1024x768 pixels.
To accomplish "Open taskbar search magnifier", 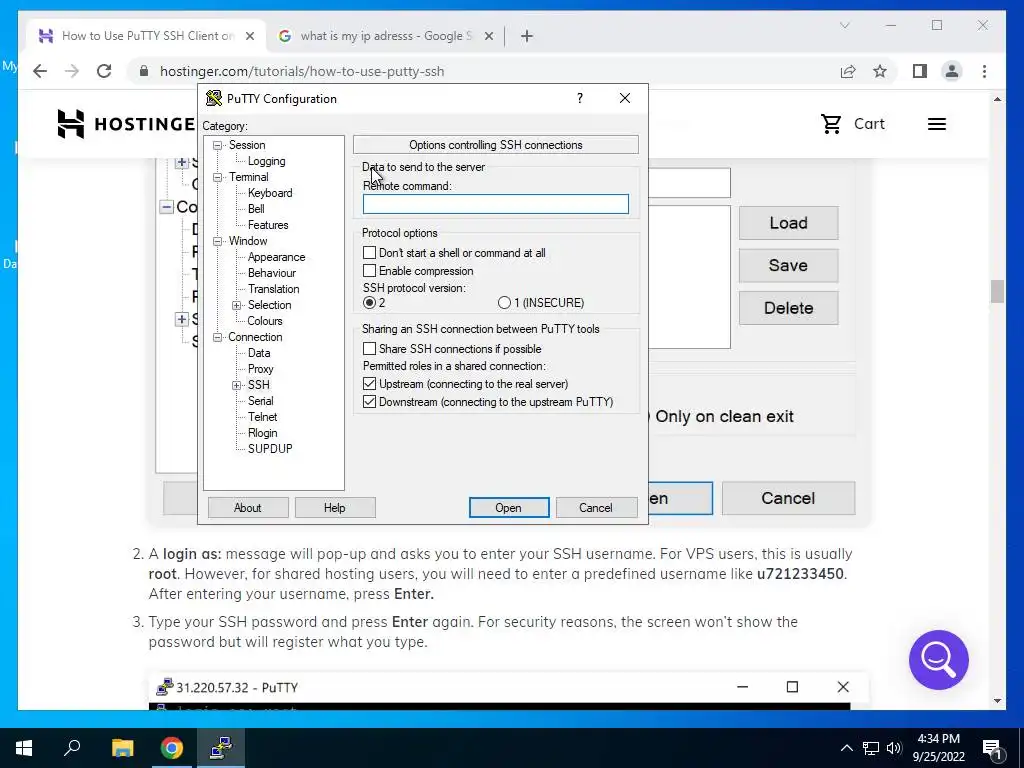I will 72,747.
